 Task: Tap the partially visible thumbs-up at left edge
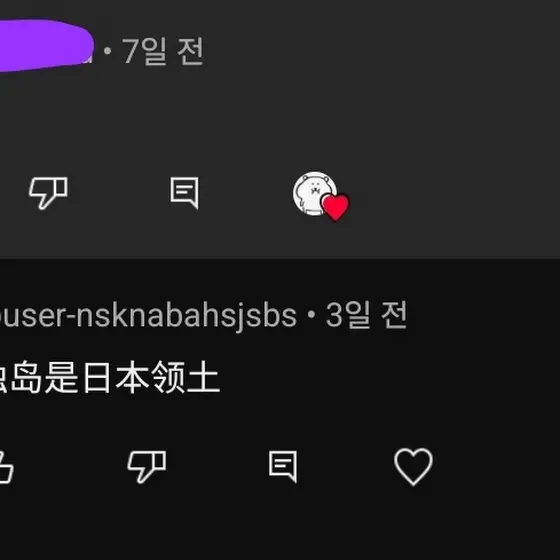(6, 466)
